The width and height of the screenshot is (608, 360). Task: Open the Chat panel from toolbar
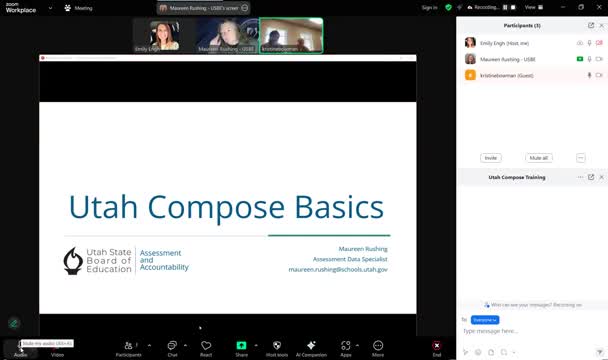point(172,348)
